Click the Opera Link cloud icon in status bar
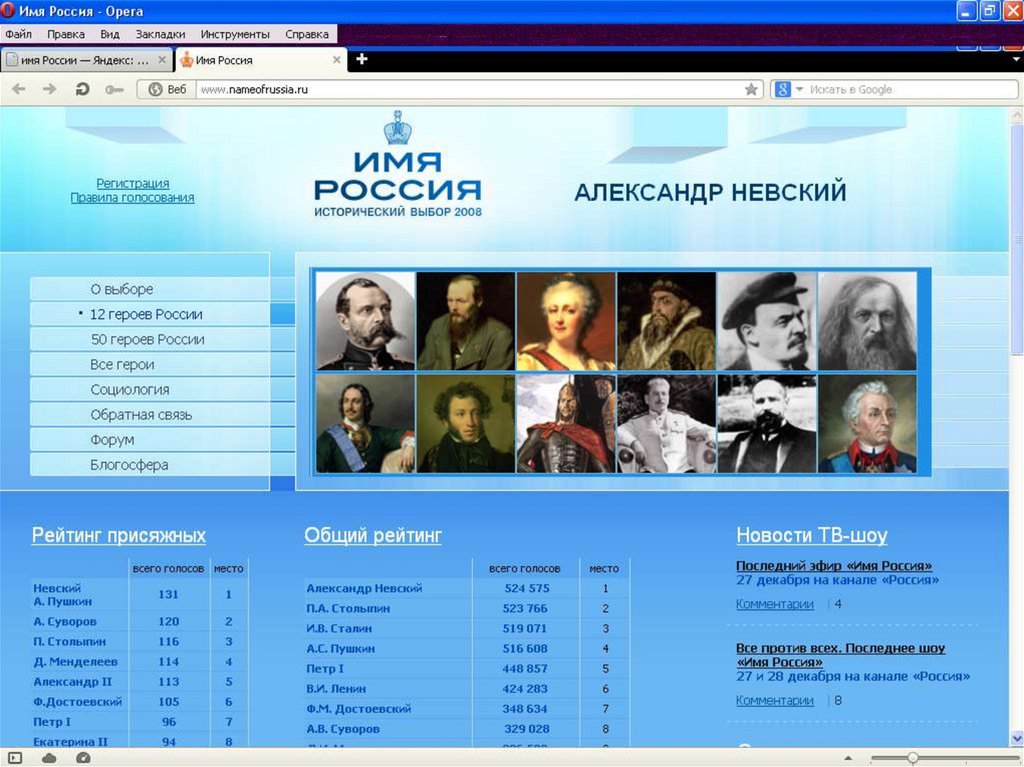 click(49, 758)
